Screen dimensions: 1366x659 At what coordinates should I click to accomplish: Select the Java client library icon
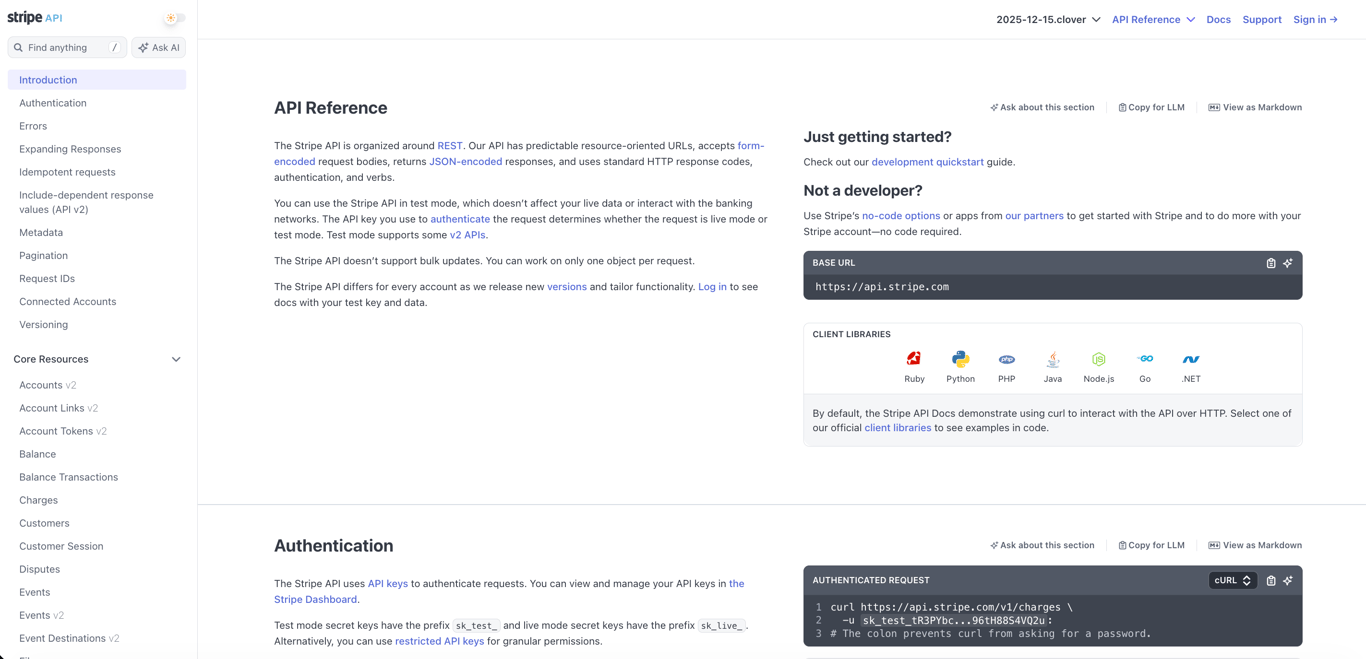click(1052, 360)
